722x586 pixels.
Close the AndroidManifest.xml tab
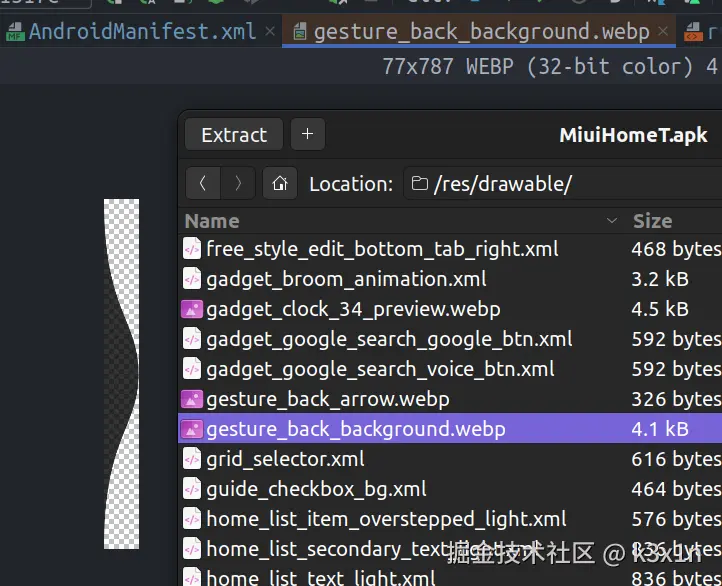pos(270,31)
